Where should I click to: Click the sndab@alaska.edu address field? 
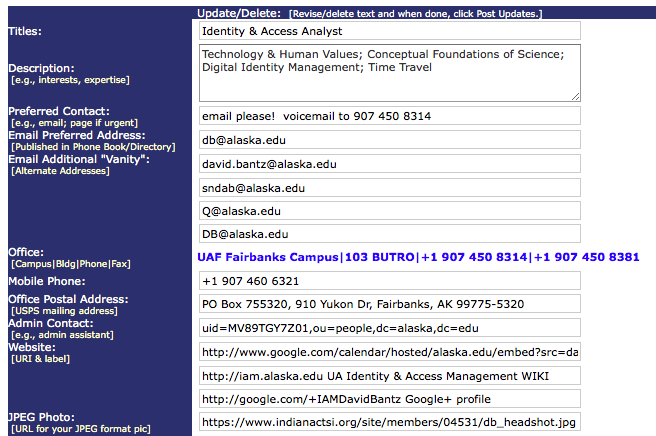pyautogui.click(x=390, y=188)
